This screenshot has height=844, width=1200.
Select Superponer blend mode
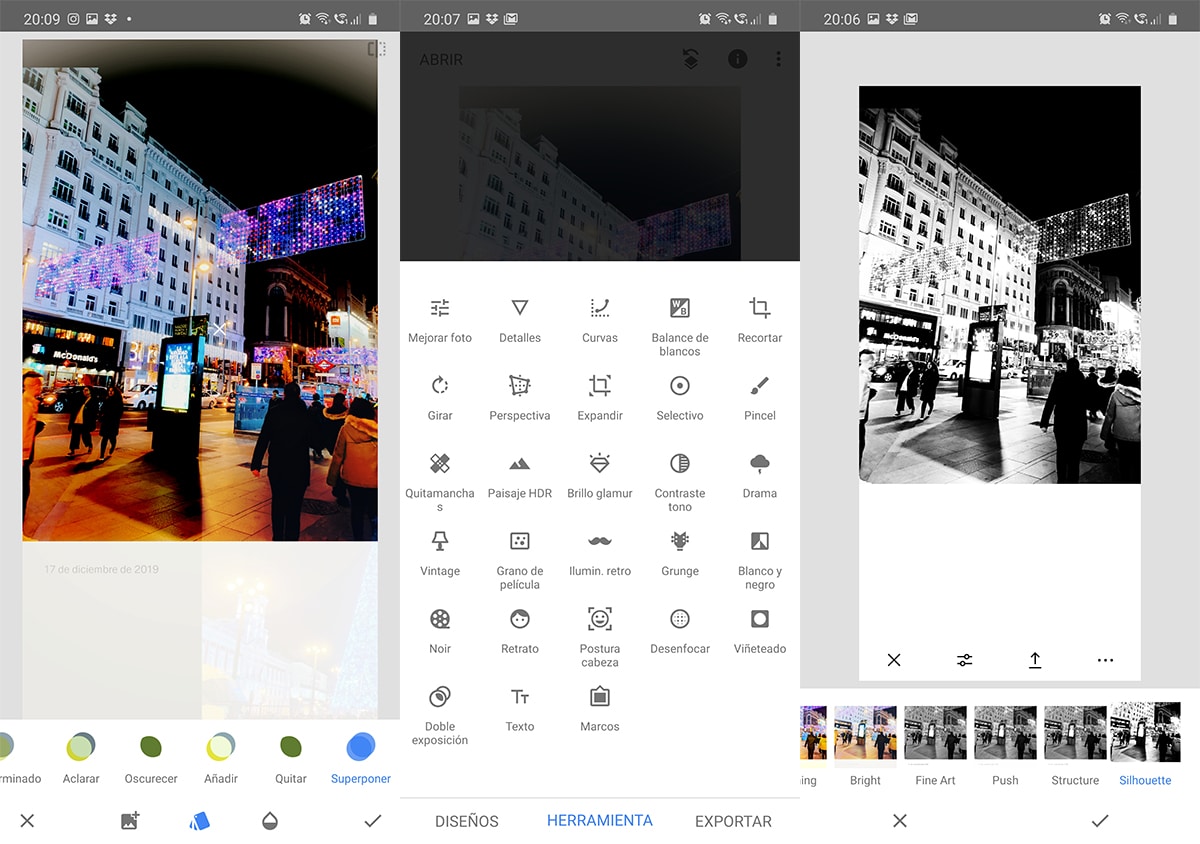point(361,756)
